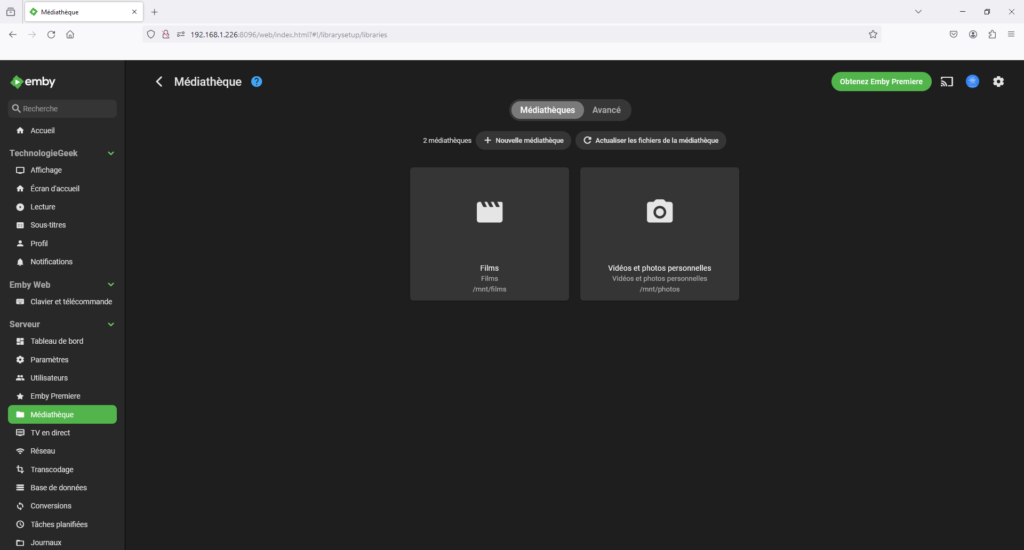Viewport: 1024px width, 550px height.
Task: Click Actualiser les fichiers de la médiathèque
Action: pyautogui.click(x=650, y=141)
